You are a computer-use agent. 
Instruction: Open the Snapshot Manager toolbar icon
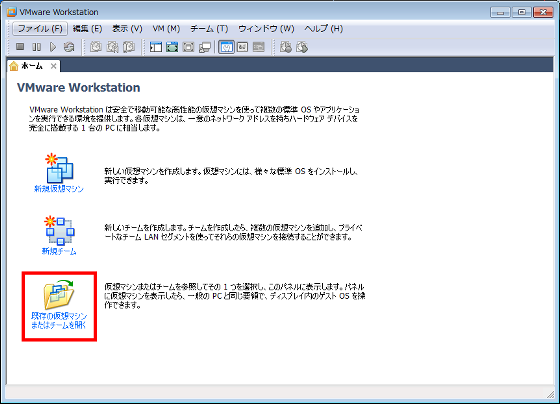129,47
